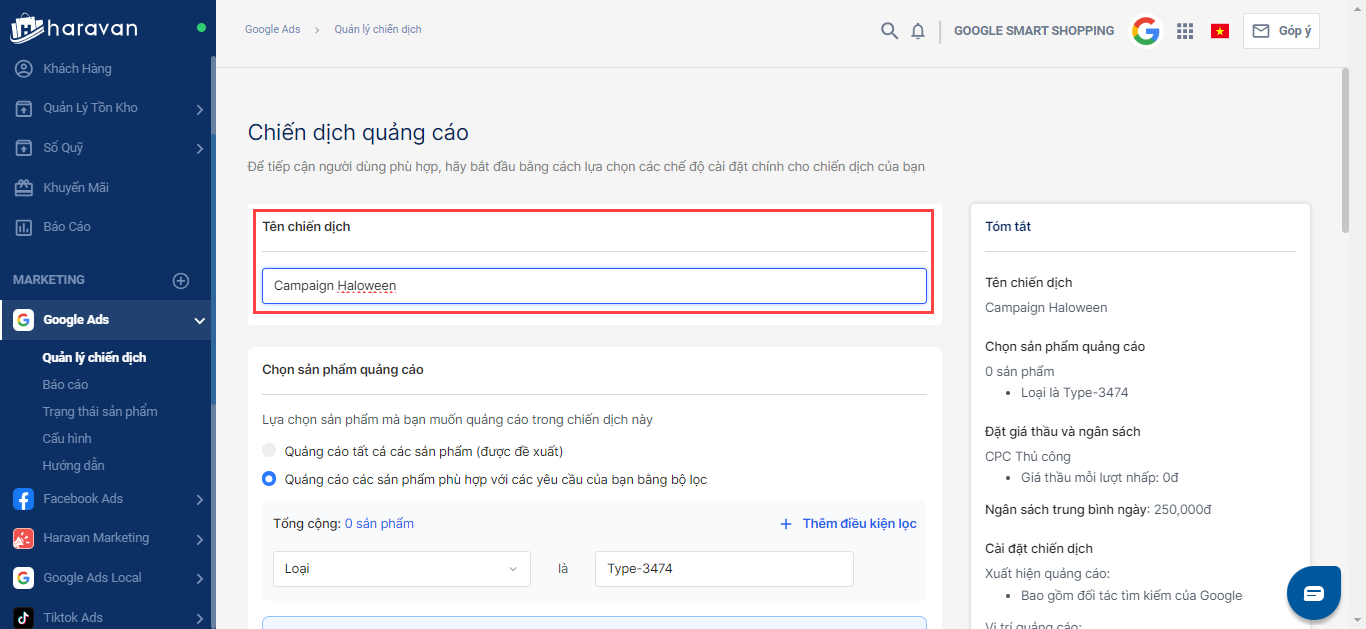Open apps grid menu
This screenshot has width=1366, height=629.
pos(1185,31)
